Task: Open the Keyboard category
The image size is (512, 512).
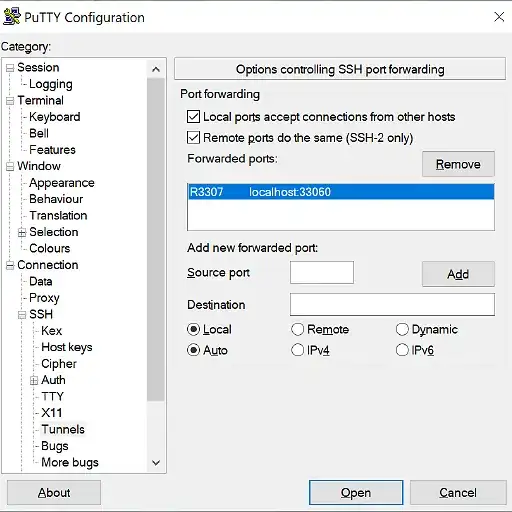Action: (55, 117)
